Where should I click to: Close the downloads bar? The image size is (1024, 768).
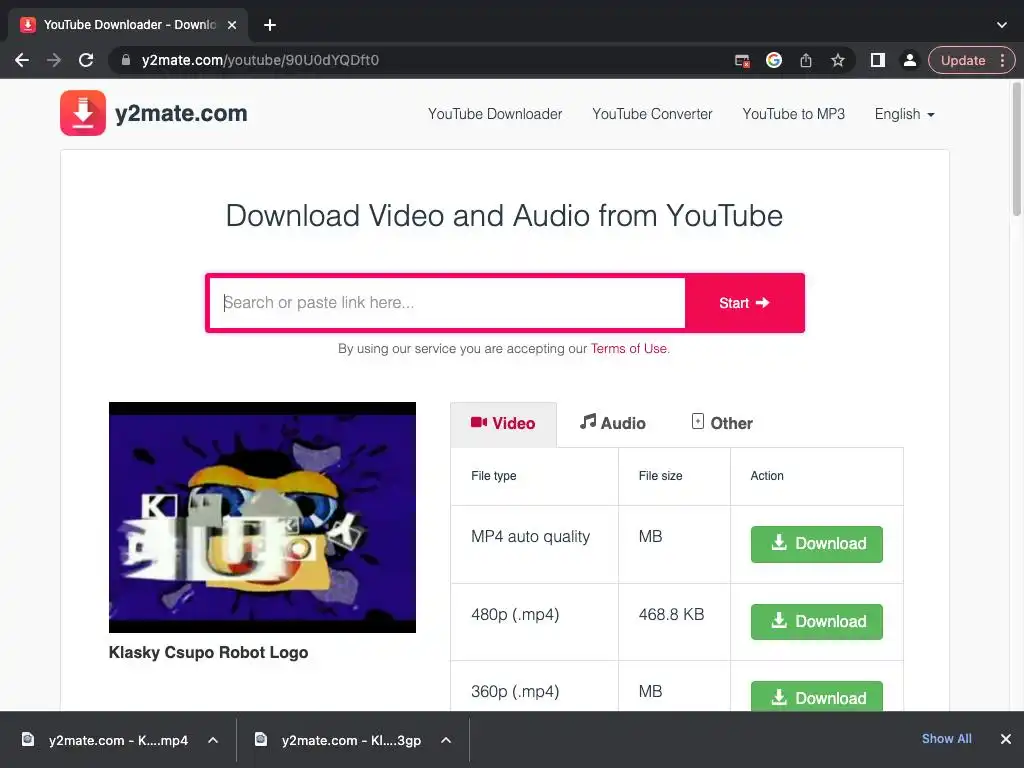tap(1006, 739)
